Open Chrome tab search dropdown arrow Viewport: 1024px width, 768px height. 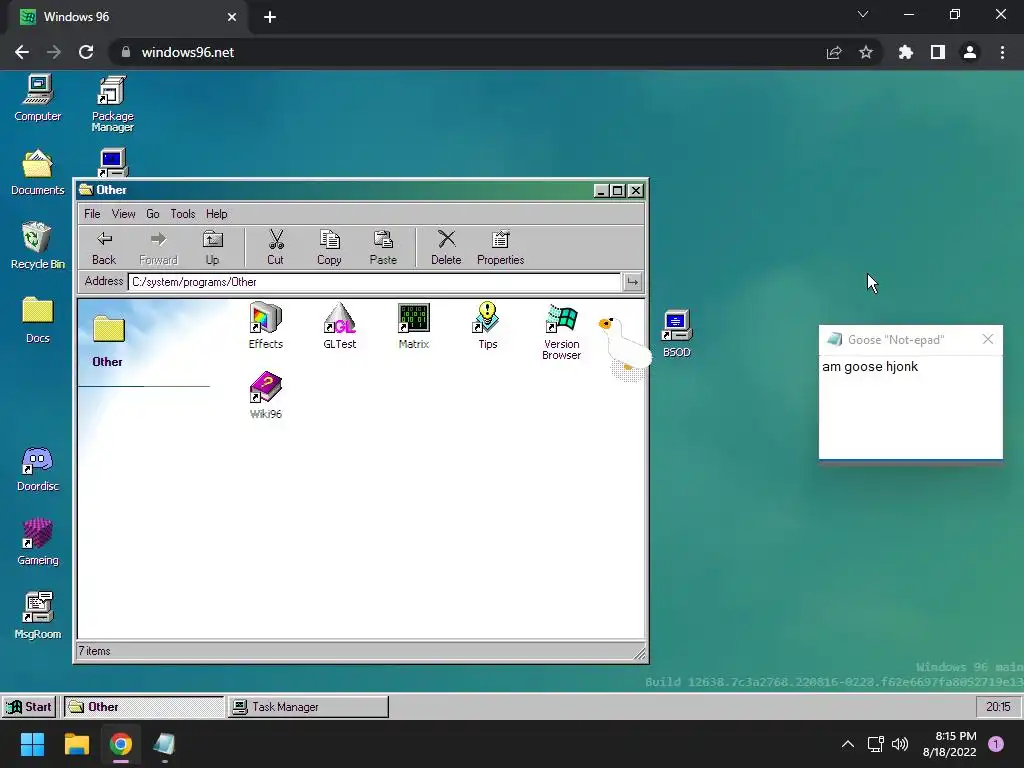coord(863,14)
